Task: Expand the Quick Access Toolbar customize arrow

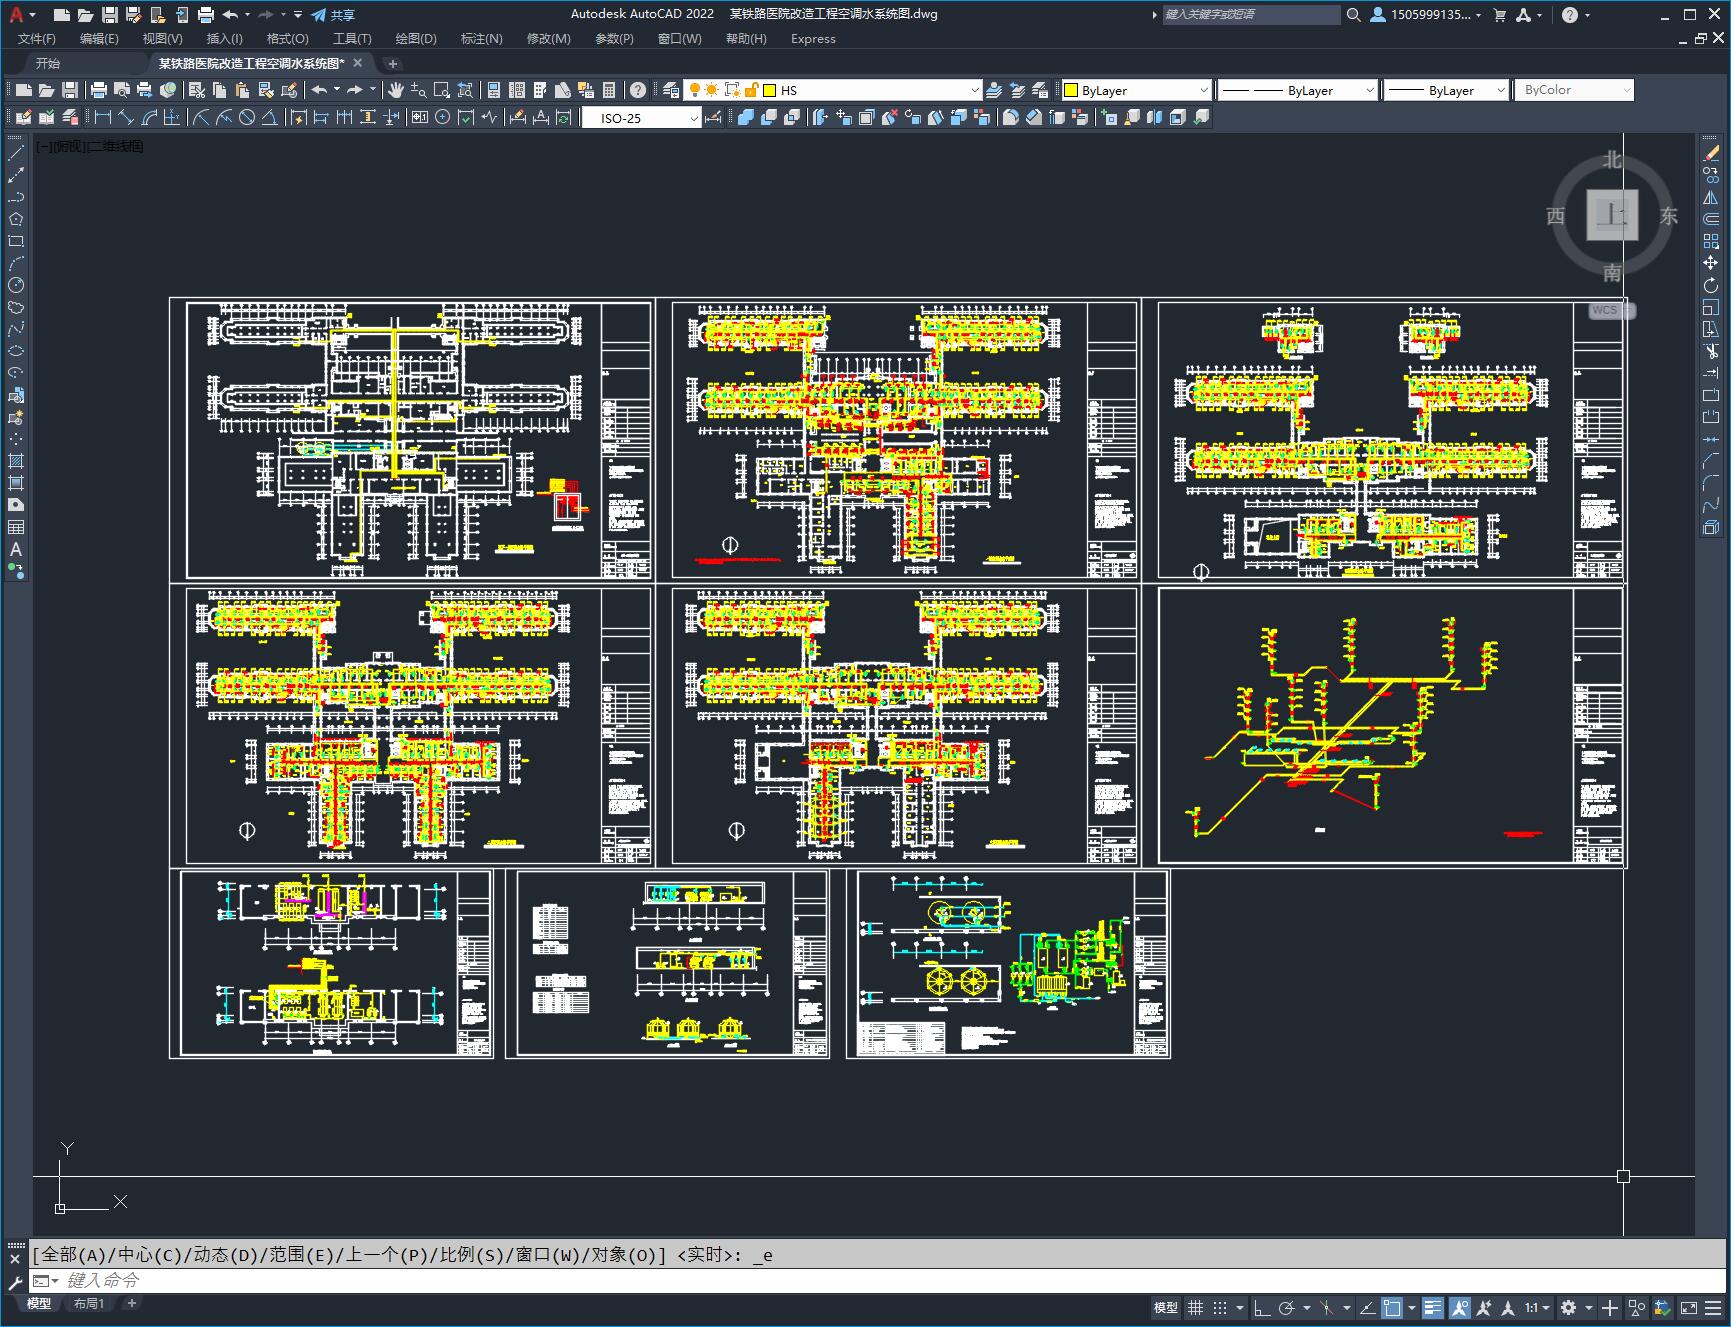Action: [298, 14]
